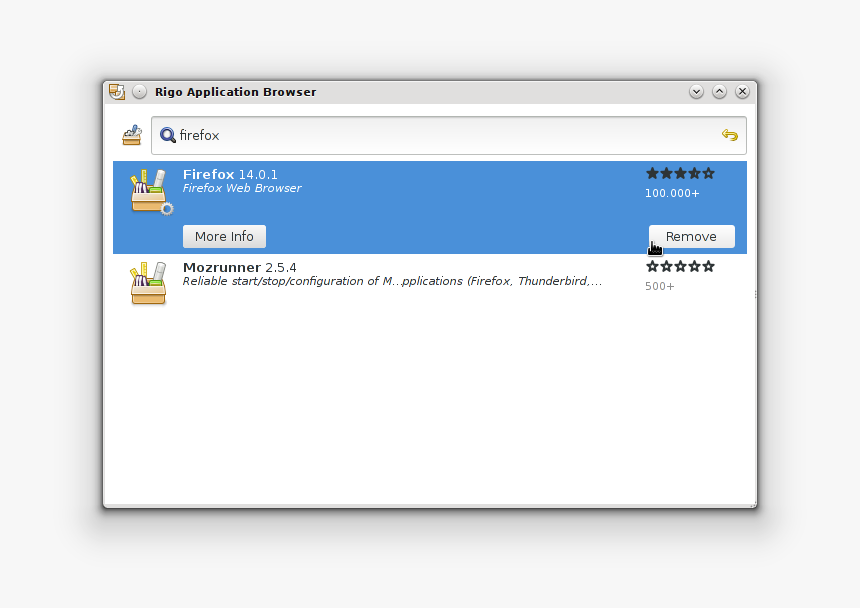Open the small circle menu in the title bar

point(139,91)
